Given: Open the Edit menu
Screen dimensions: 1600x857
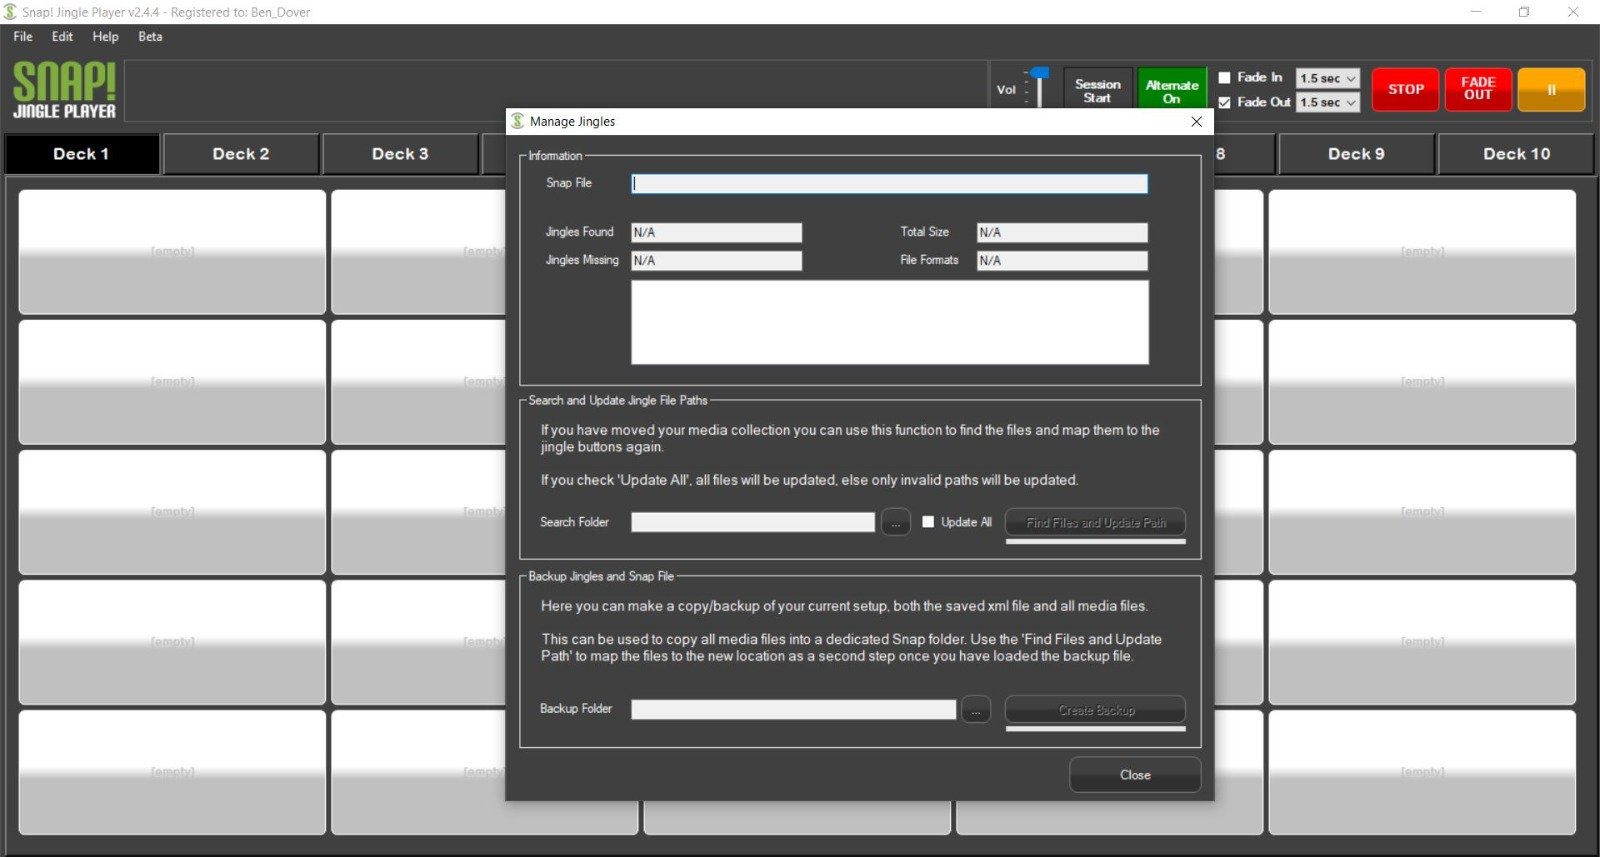Looking at the screenshot, I should click(62, 36).
